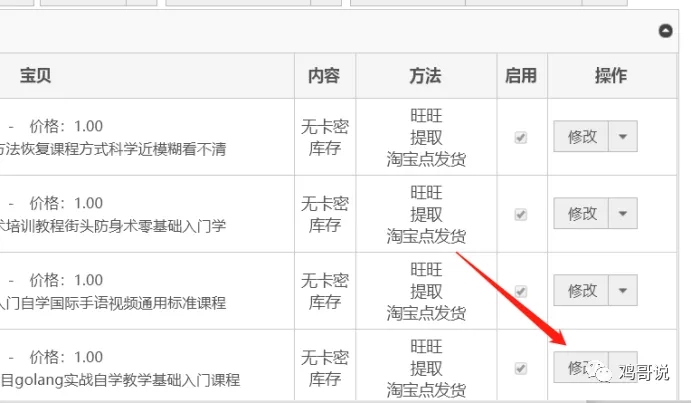Toggle 启用 checkbox for 街头防身术 row
Image resolution: width=692 pixels, height=403 pixels.
521,215
